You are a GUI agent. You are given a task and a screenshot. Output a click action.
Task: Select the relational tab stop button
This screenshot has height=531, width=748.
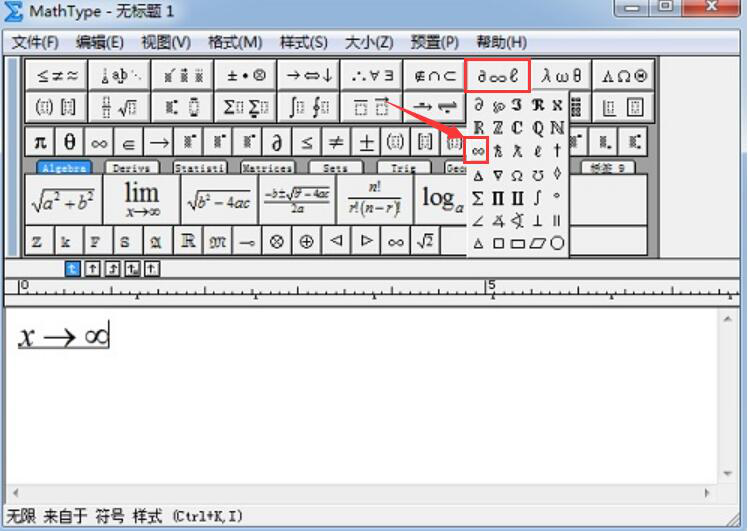coord(132,269)
